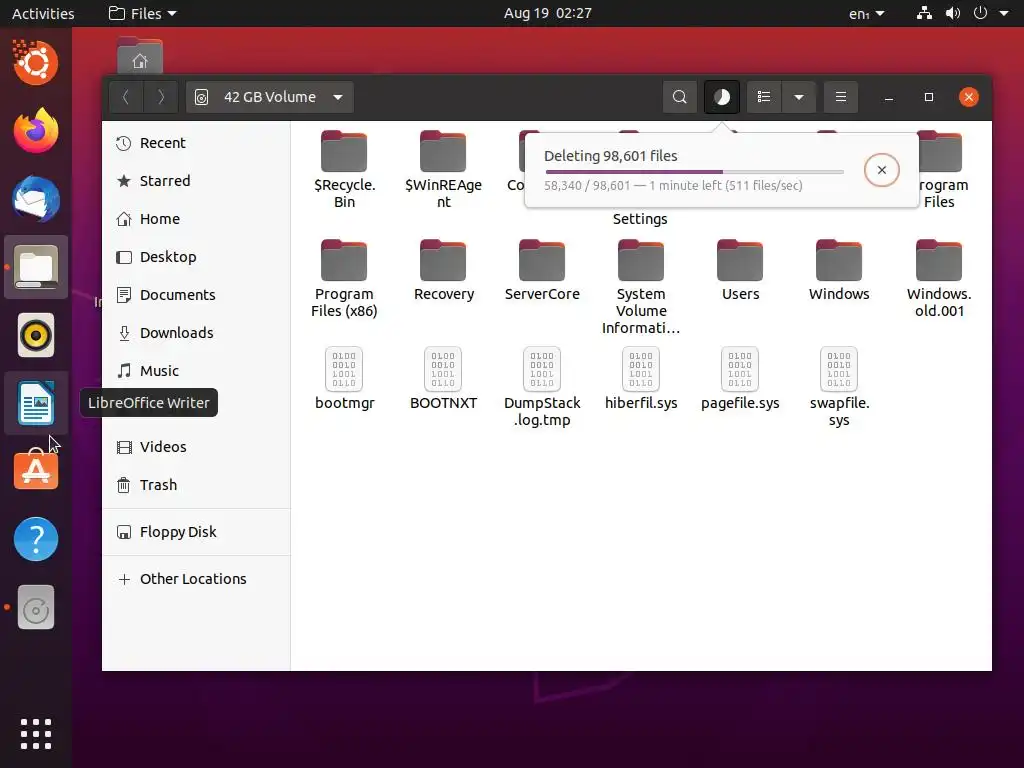The width and height of the screenshot is (1024, 768).
Task: Open the Files app menu in top bar
Action: click(142, 13)
